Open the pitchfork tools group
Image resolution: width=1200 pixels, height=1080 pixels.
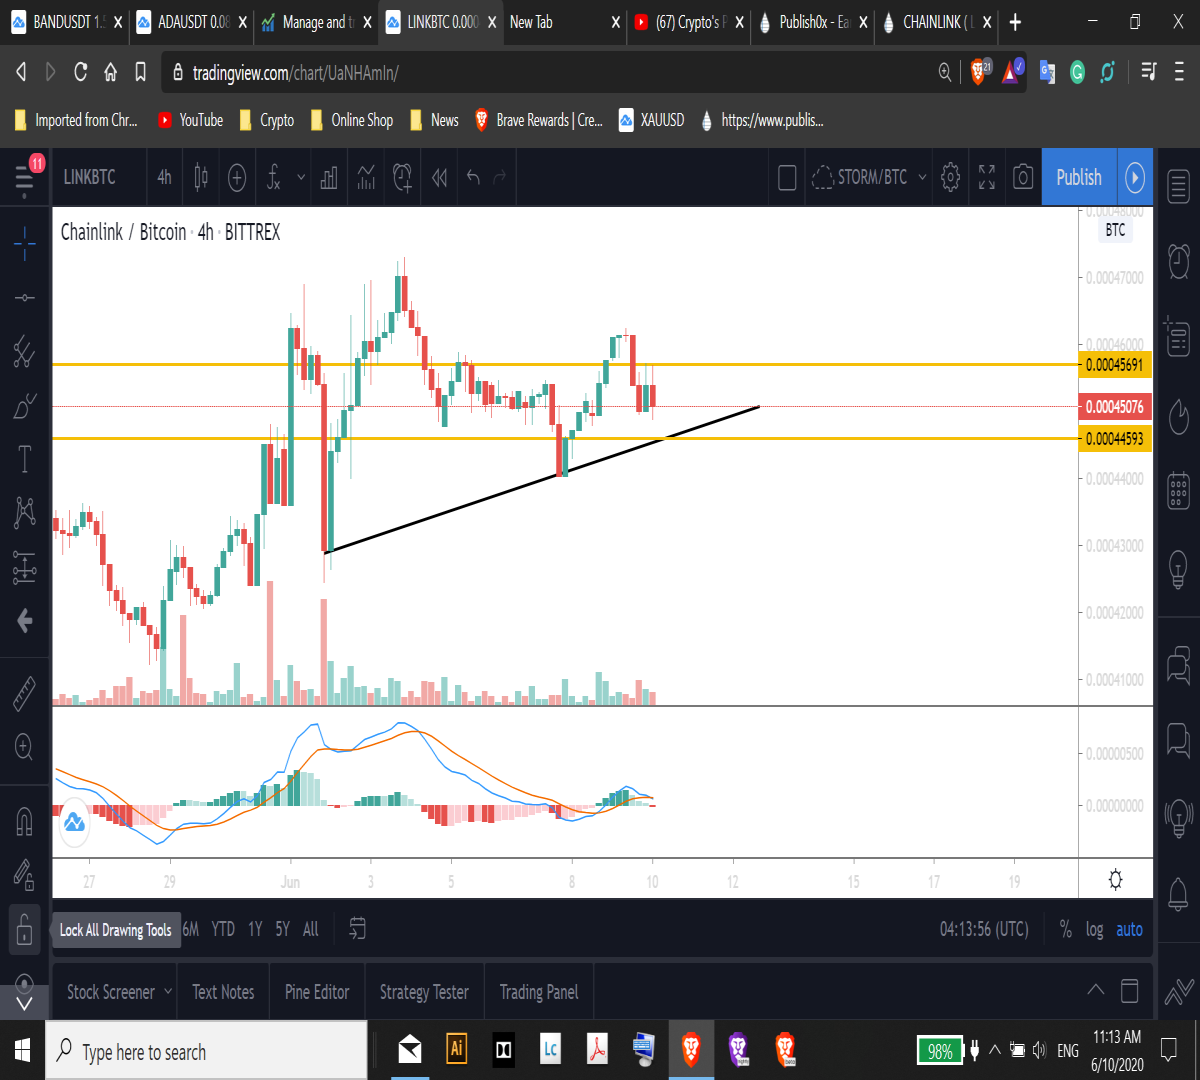coord(25,352)
